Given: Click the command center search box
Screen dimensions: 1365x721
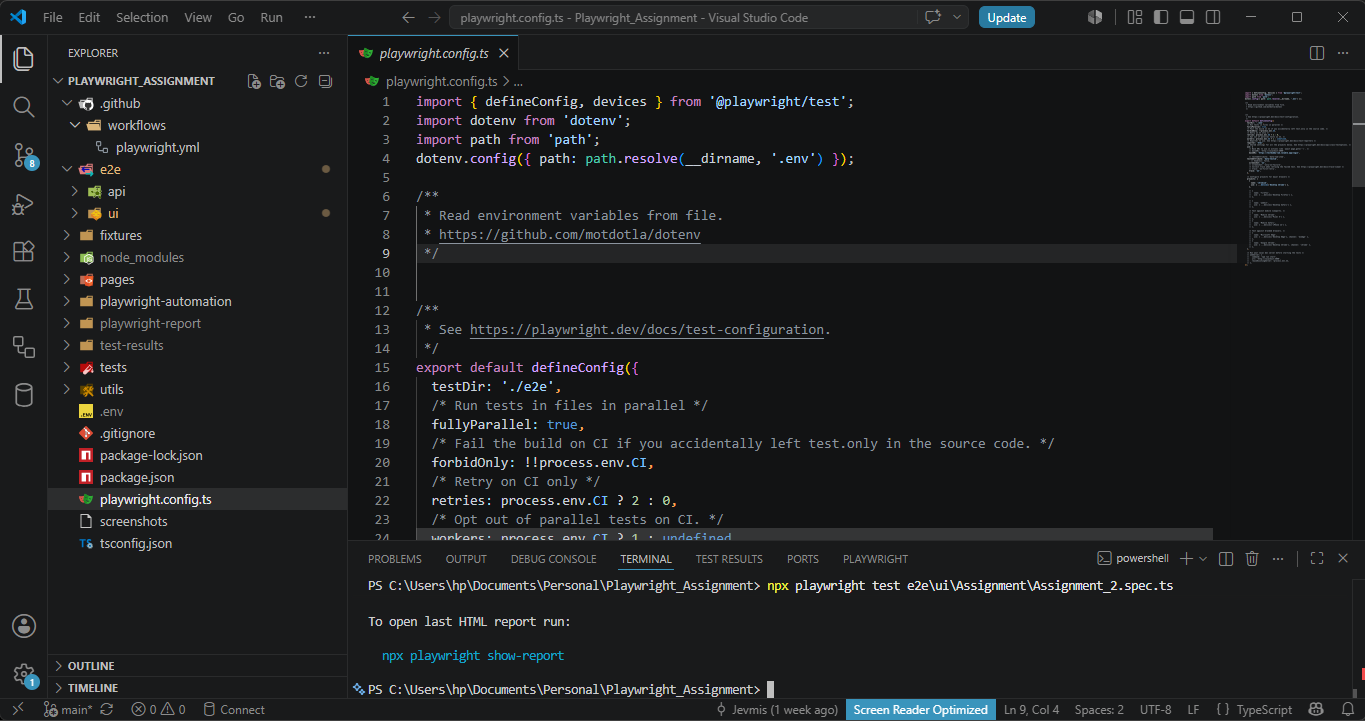Looking at the screenshot, I should [x=685, y=17].
